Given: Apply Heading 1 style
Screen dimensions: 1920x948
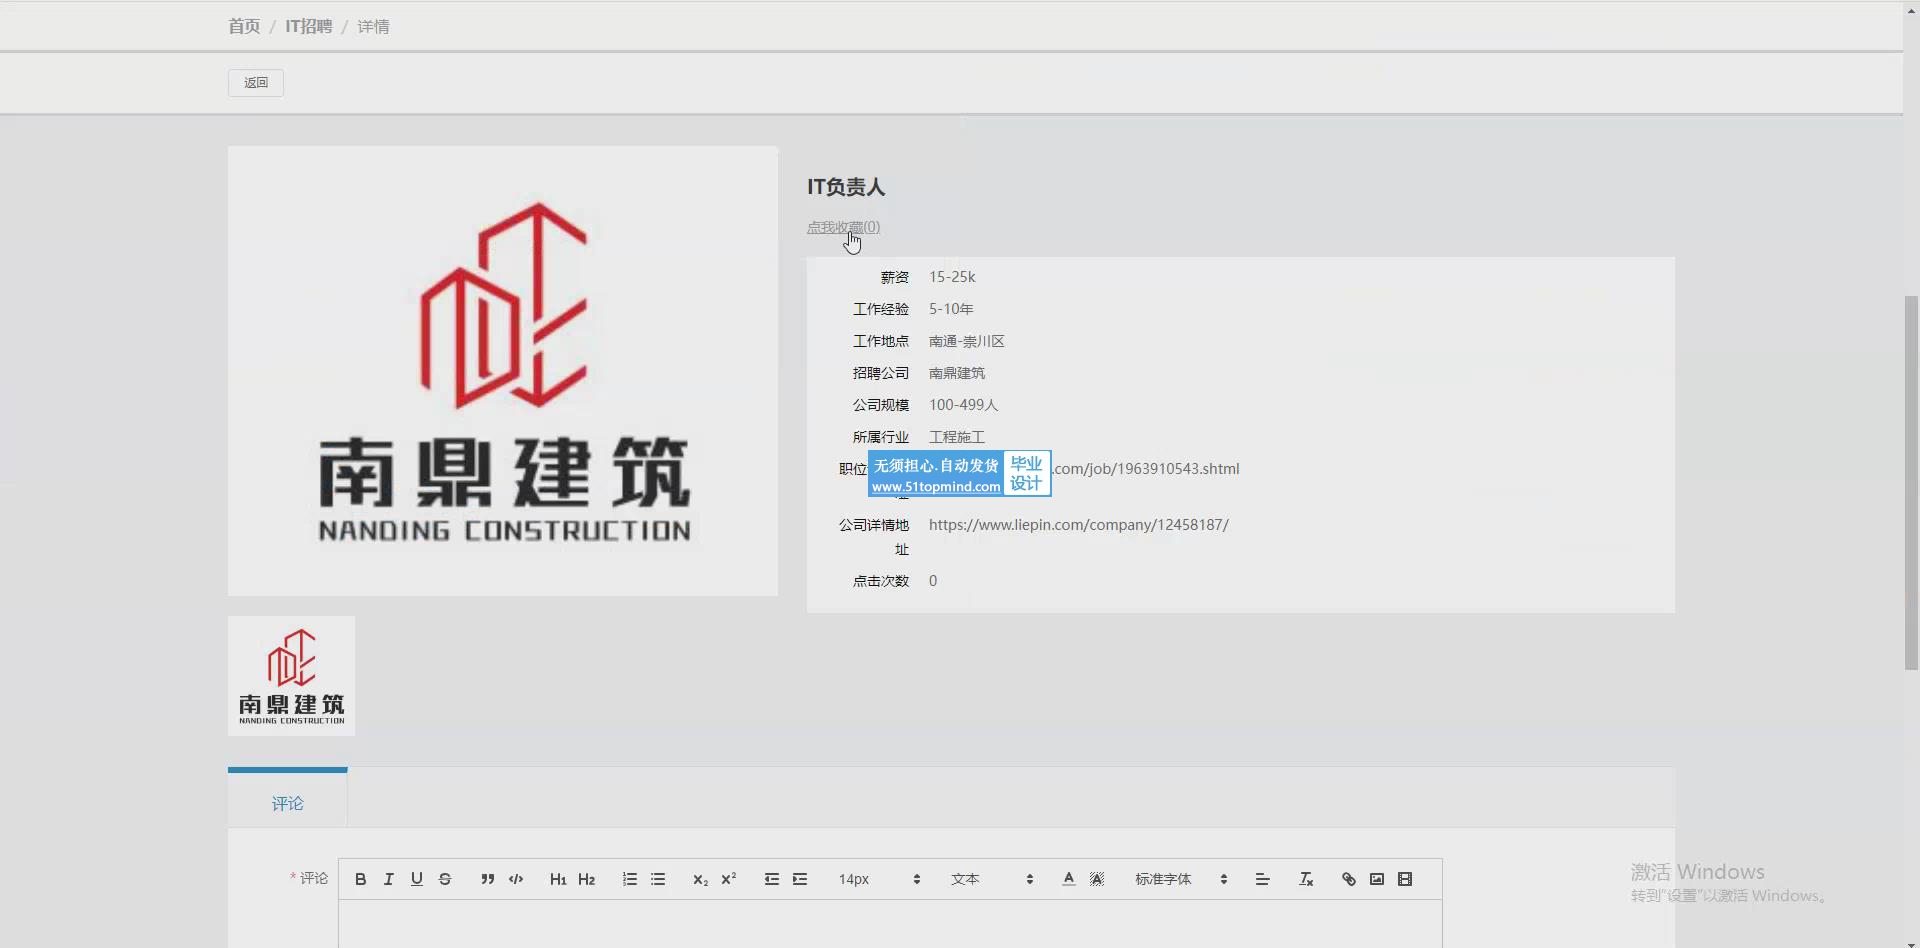Looking at the screenshot, I should pos(558,879).
